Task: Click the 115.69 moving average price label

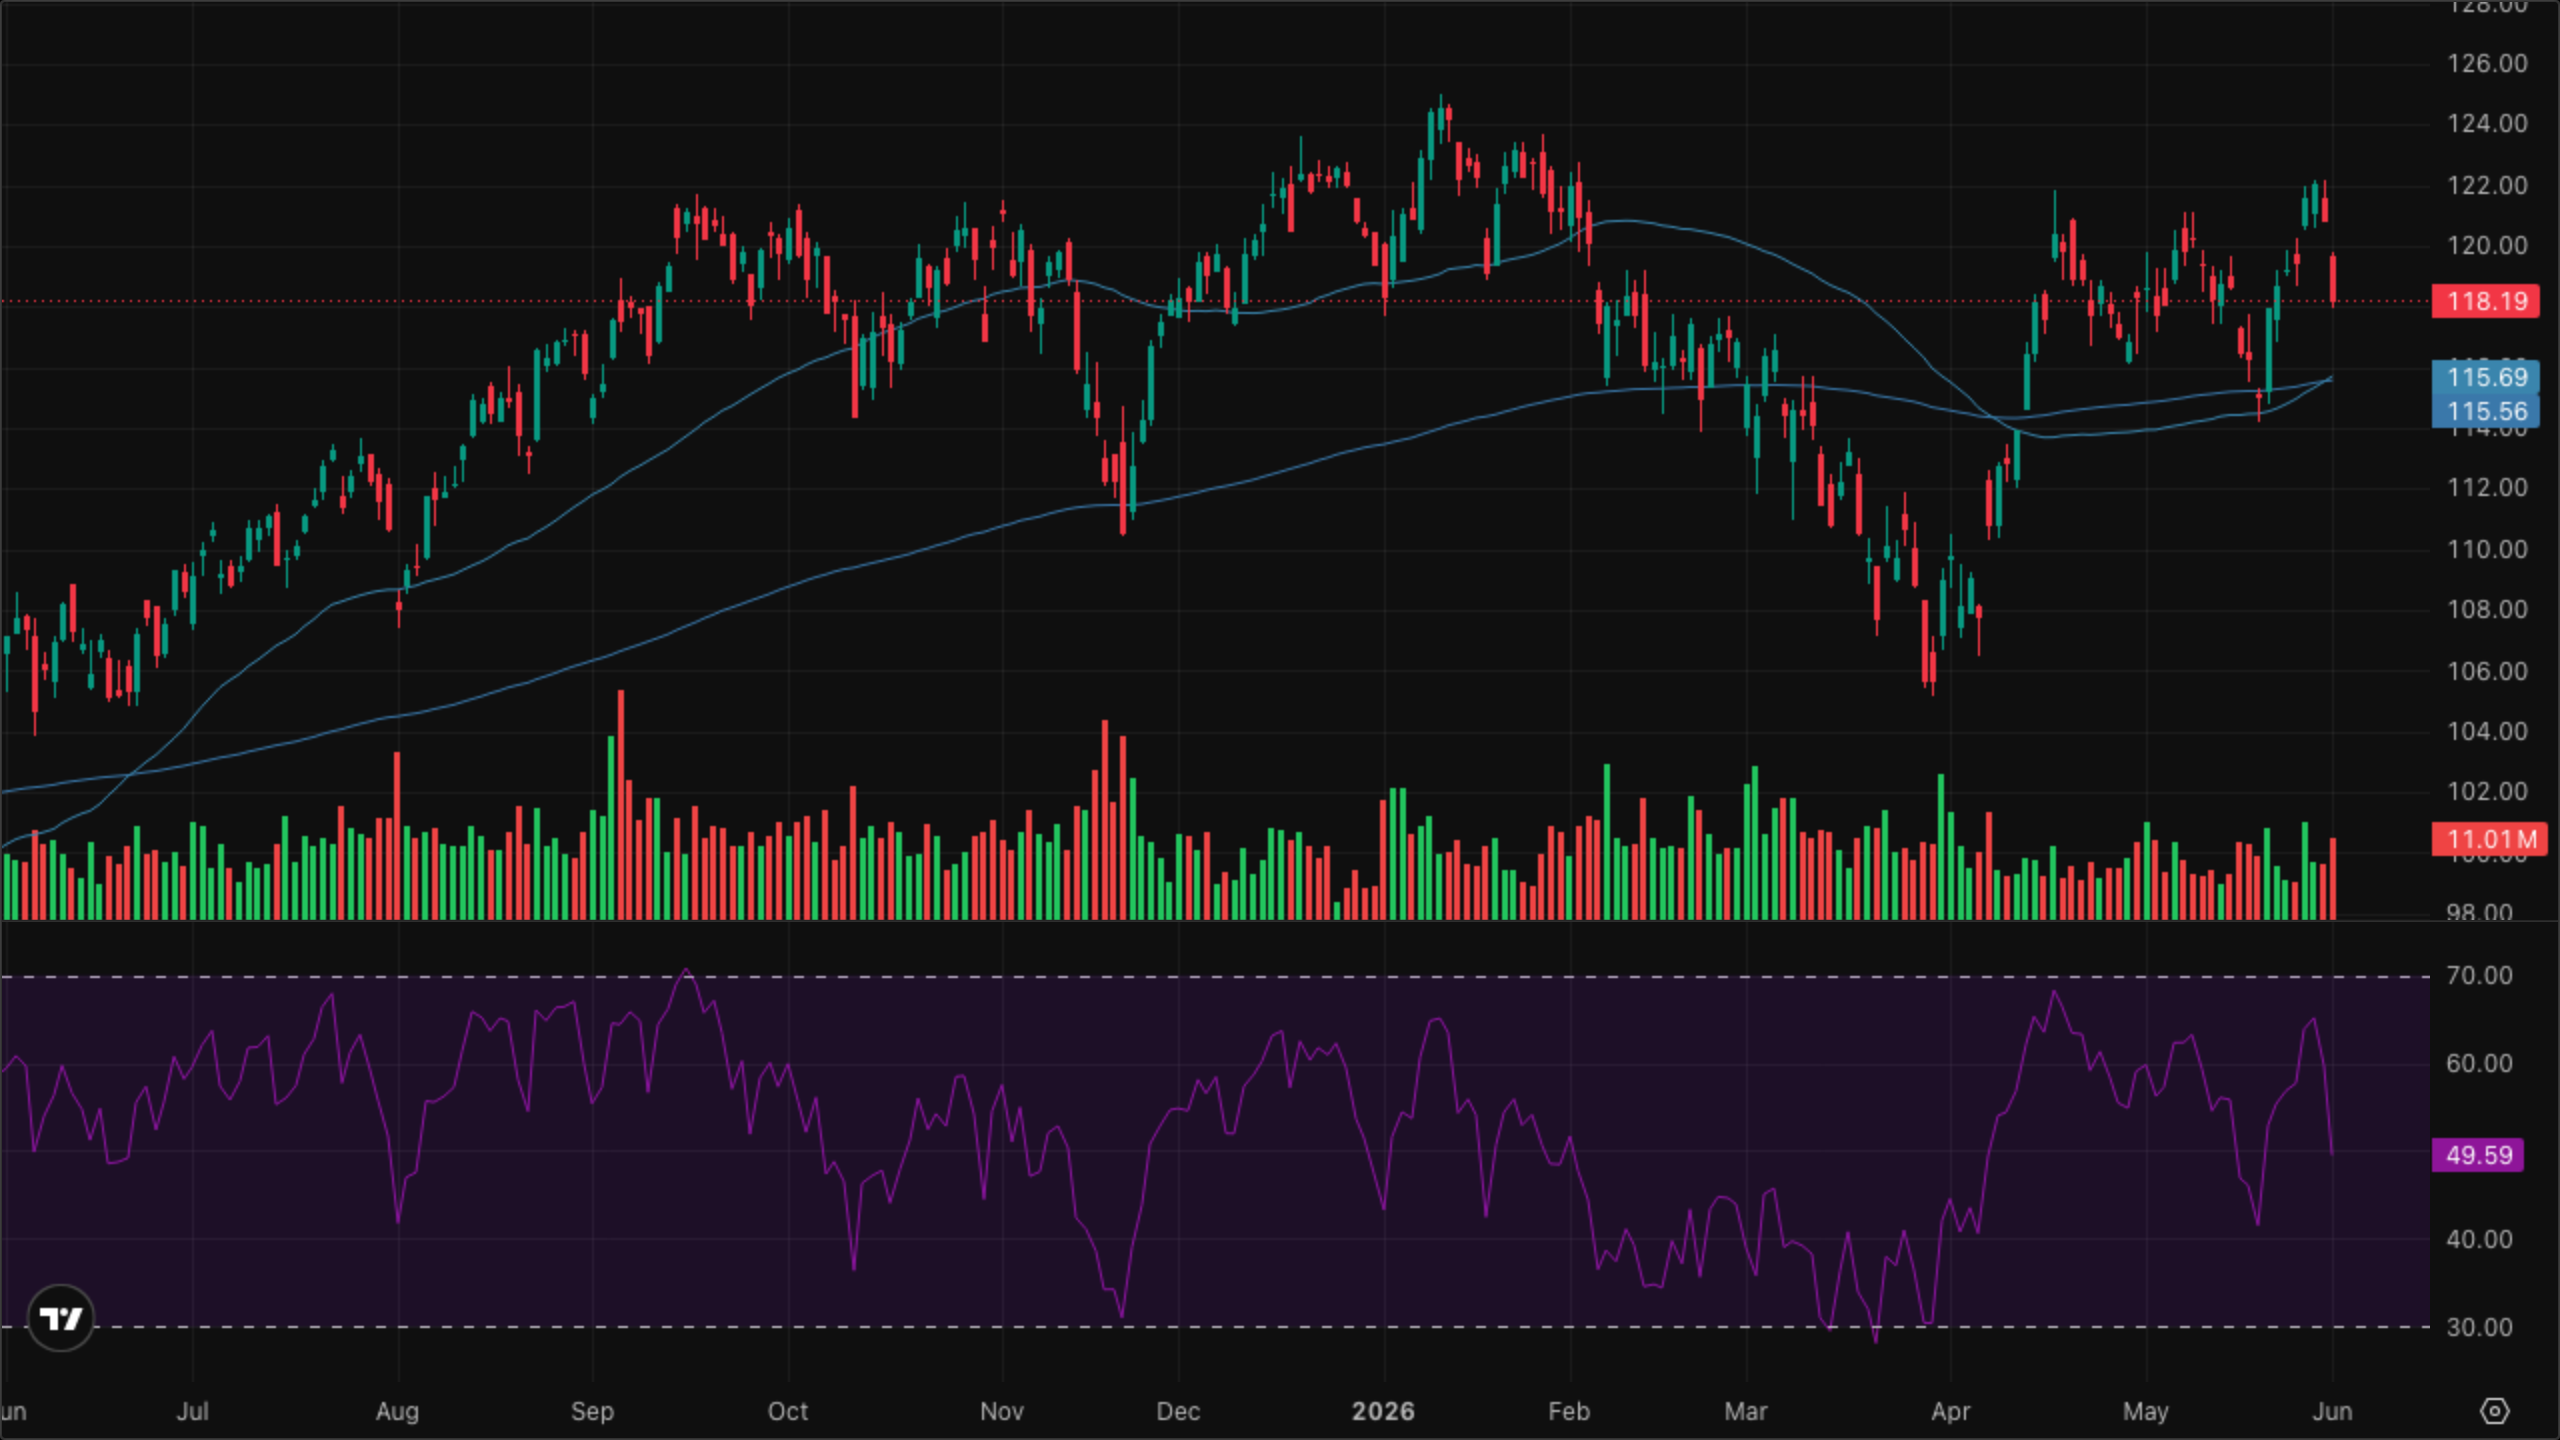Action: pyautogui.click(x=2485, y=377)
